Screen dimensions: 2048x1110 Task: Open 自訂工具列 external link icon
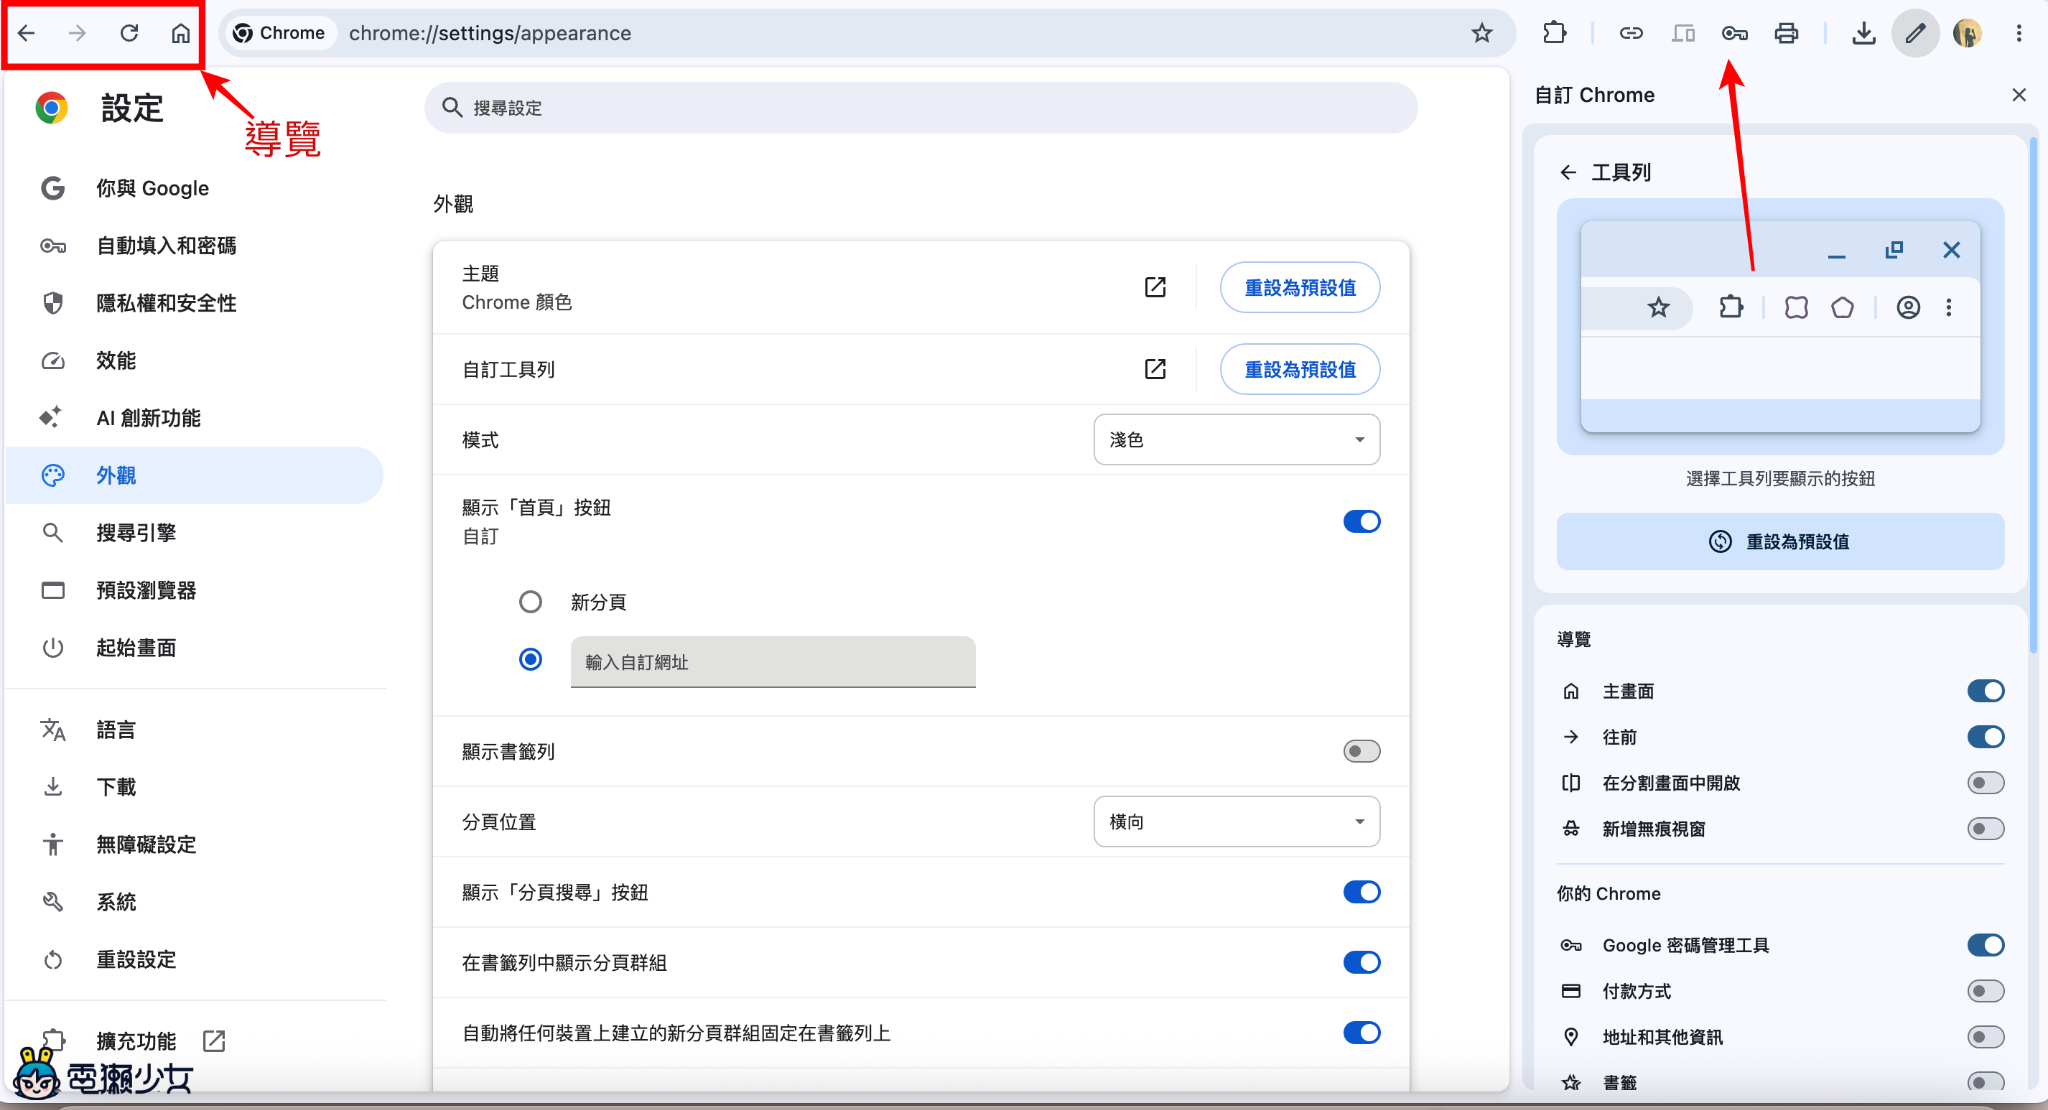(1155, 369)
